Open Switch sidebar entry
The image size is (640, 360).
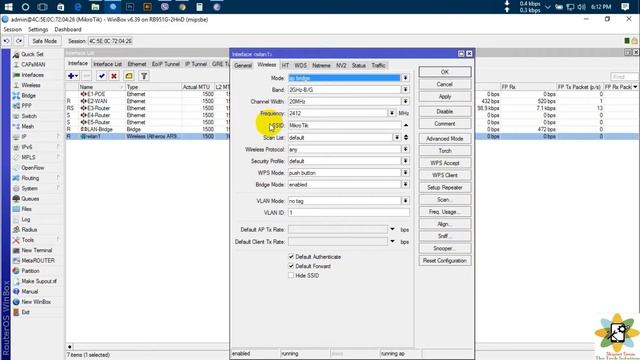point(29,116)
